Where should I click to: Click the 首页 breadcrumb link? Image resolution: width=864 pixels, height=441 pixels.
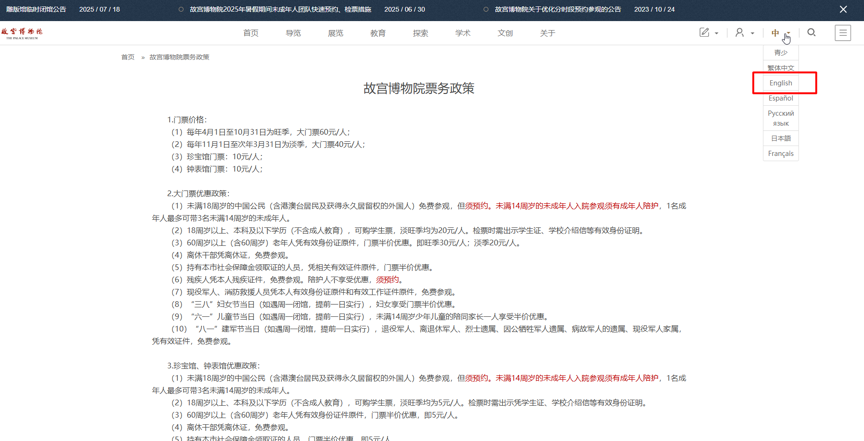tap(128, 57)
